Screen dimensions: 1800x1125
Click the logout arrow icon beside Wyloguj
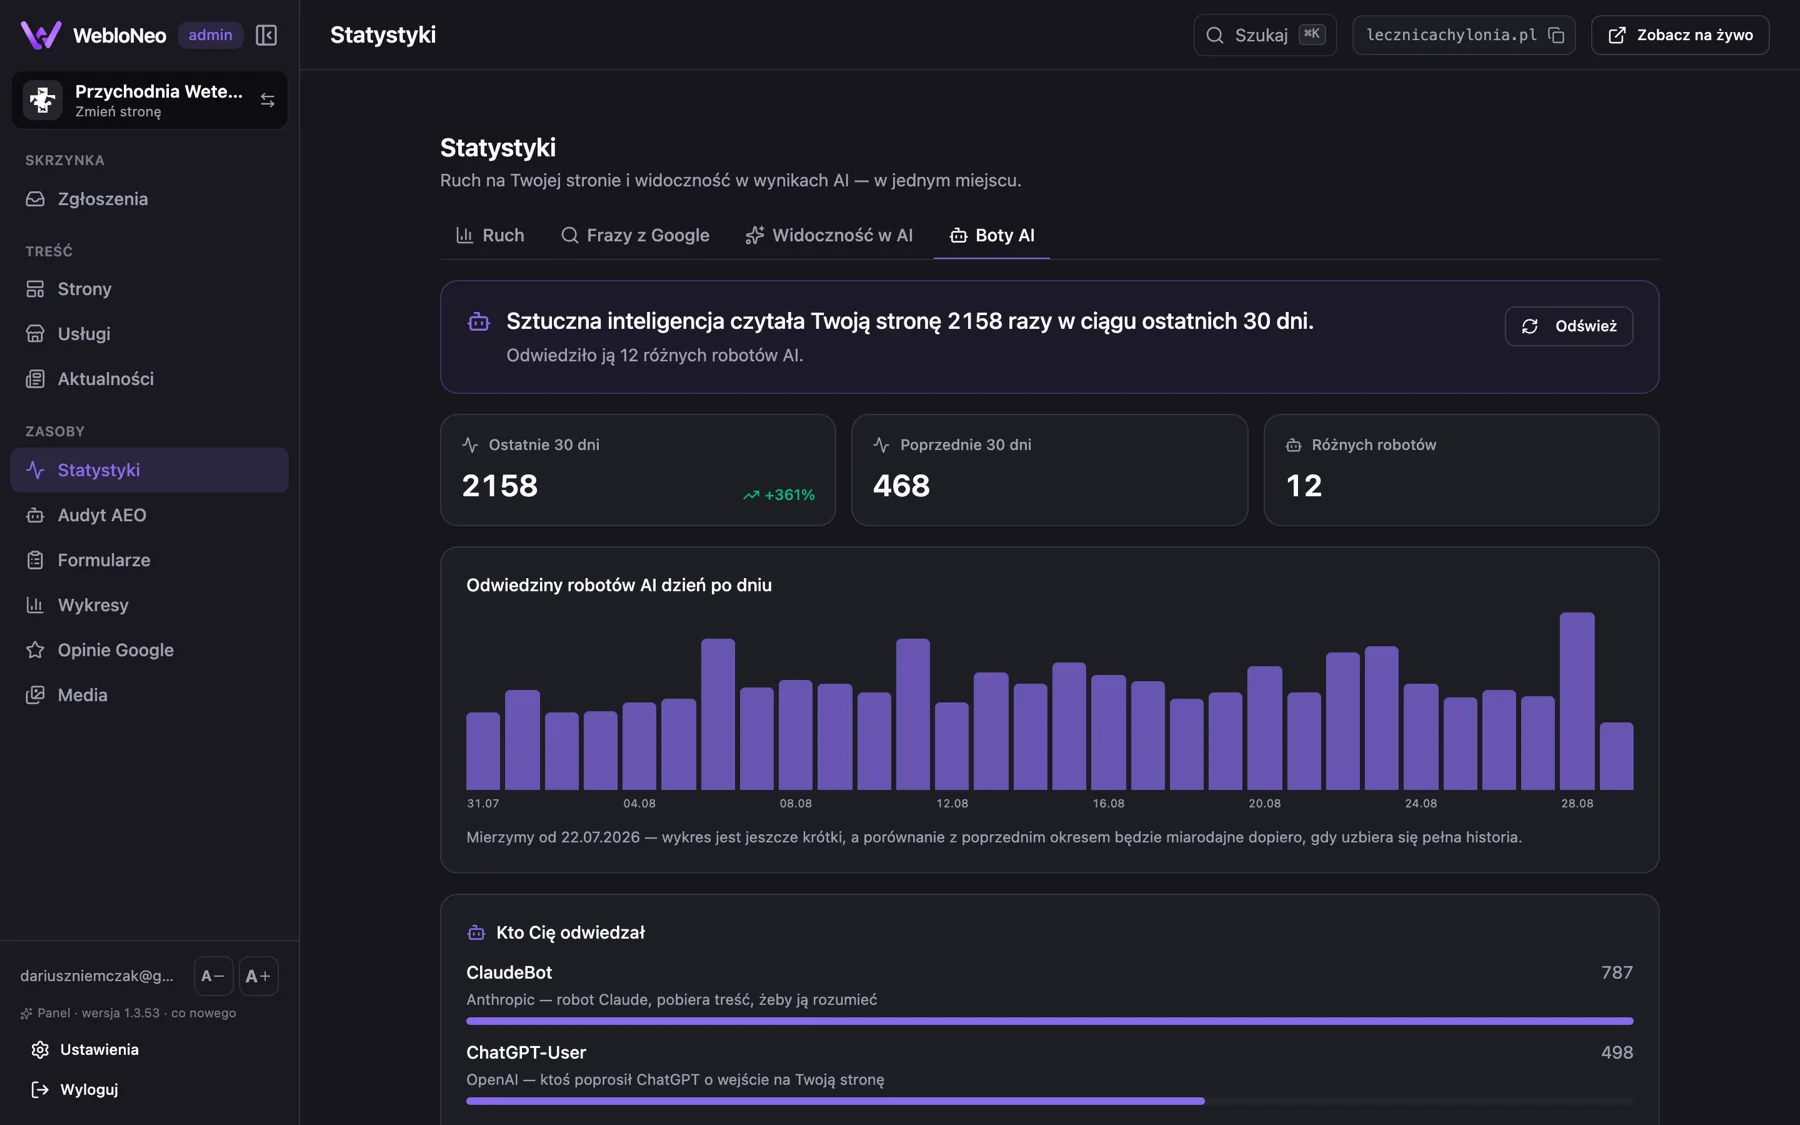pyautogui.click(x=40, y=1090)
